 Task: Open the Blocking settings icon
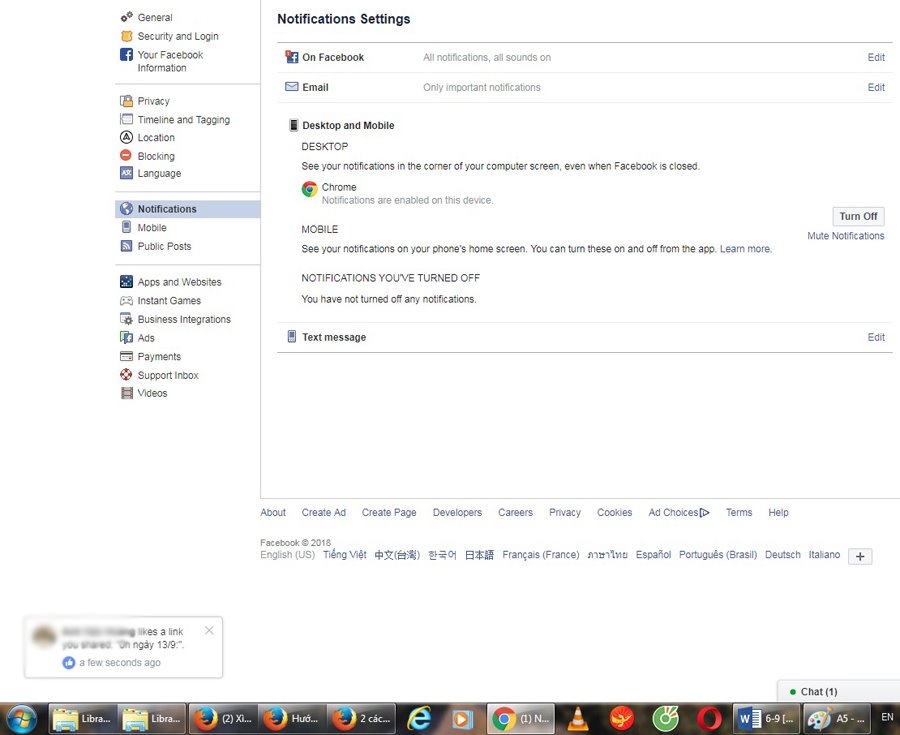coord(126,156)
